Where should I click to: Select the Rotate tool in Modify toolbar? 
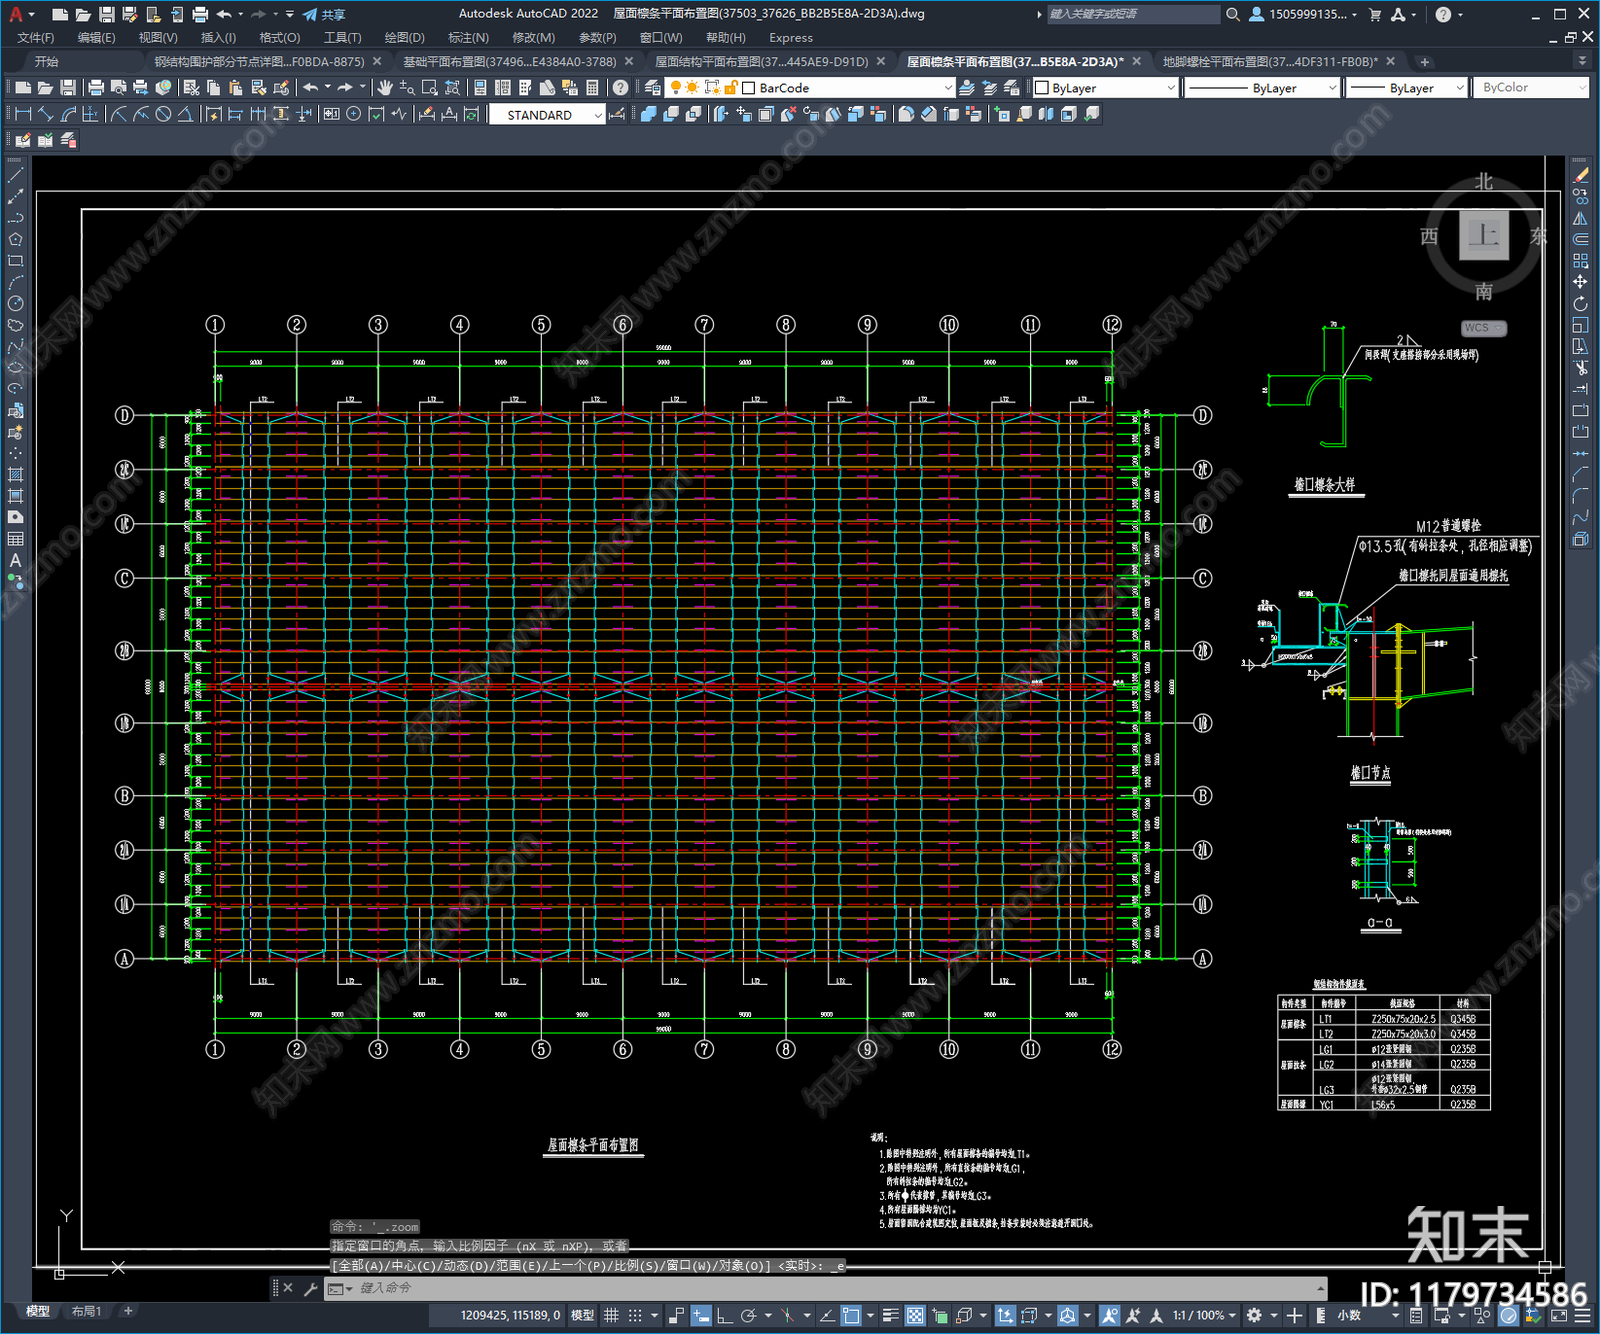tap(1581, 304)
